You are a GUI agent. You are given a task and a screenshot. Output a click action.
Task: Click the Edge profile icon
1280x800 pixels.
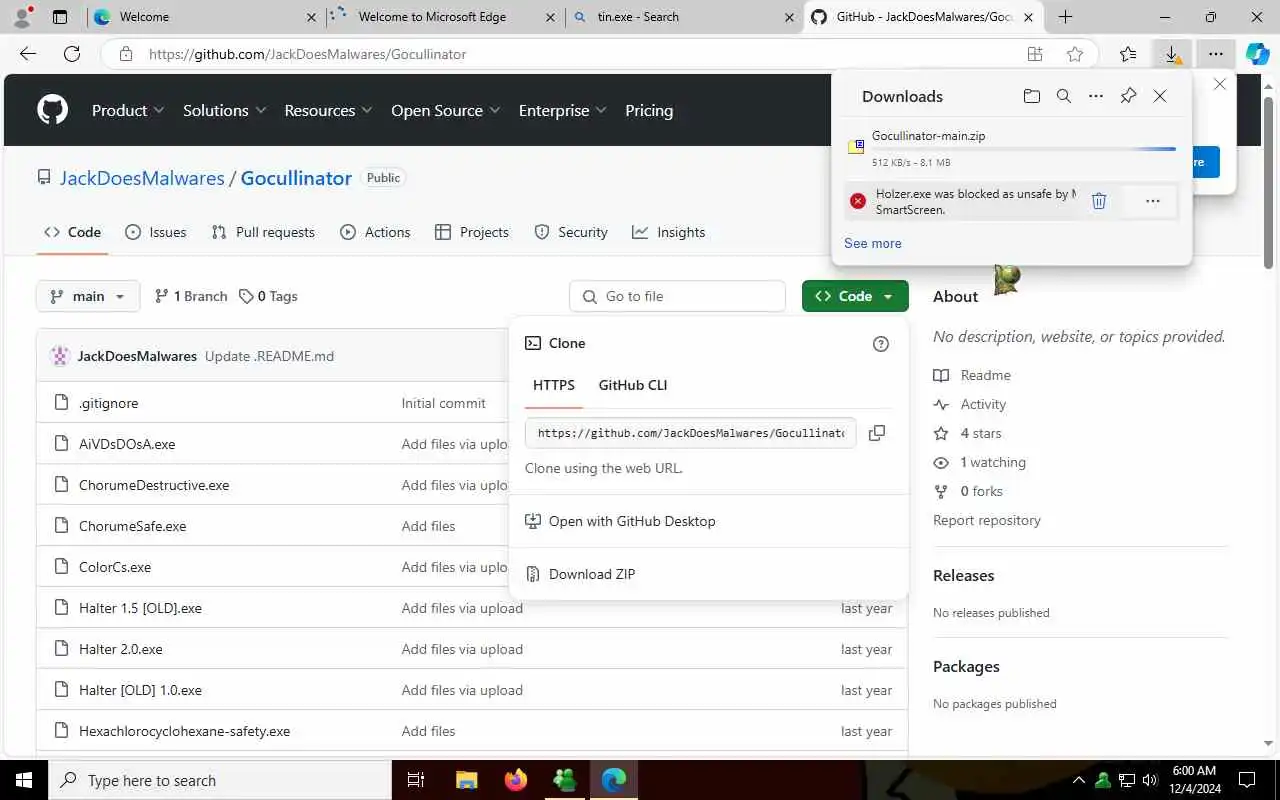pos(22,17)
